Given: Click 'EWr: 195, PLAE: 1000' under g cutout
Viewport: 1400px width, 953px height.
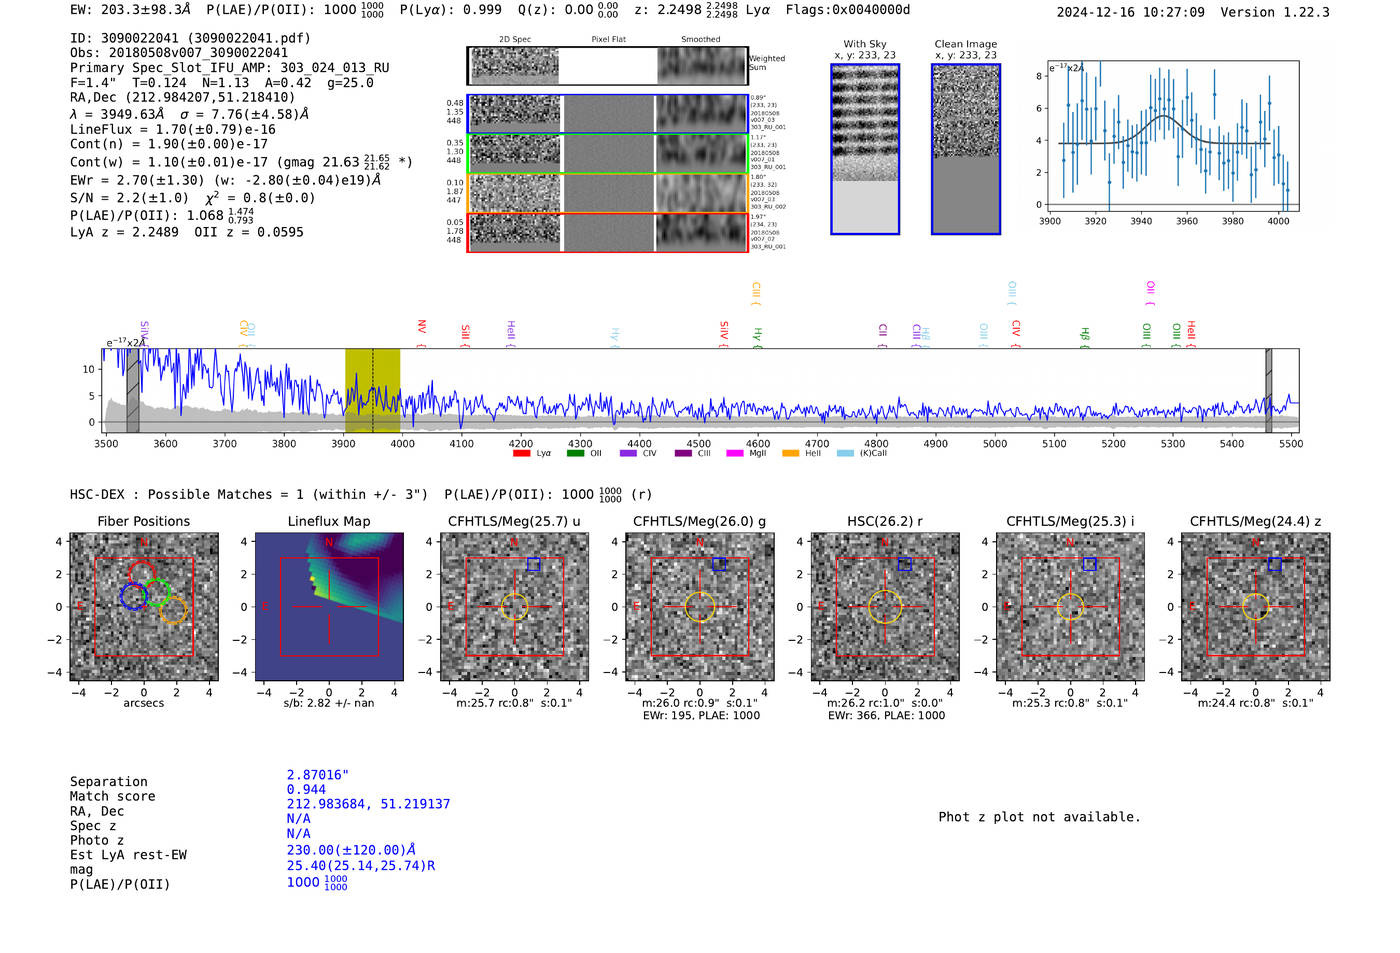Looking at the screenshot, I should [701, 716].
